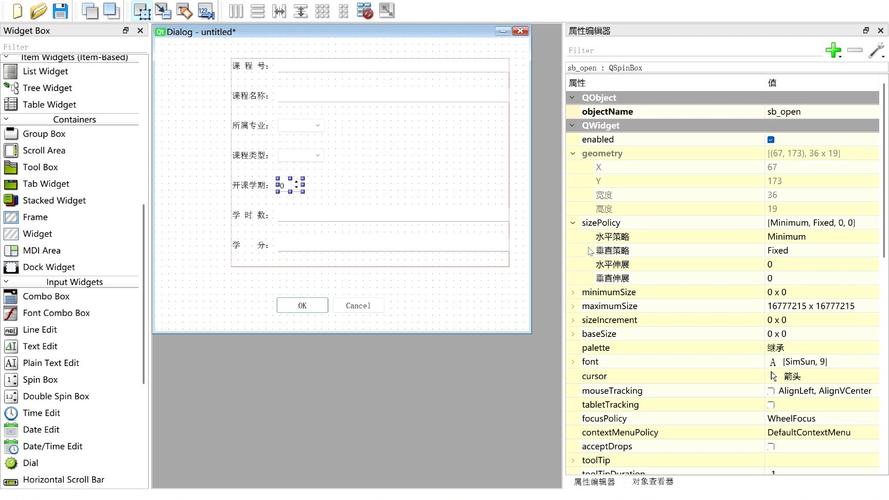
Task: Click the property editor Filter field
Action: click(x=693, y=50)
